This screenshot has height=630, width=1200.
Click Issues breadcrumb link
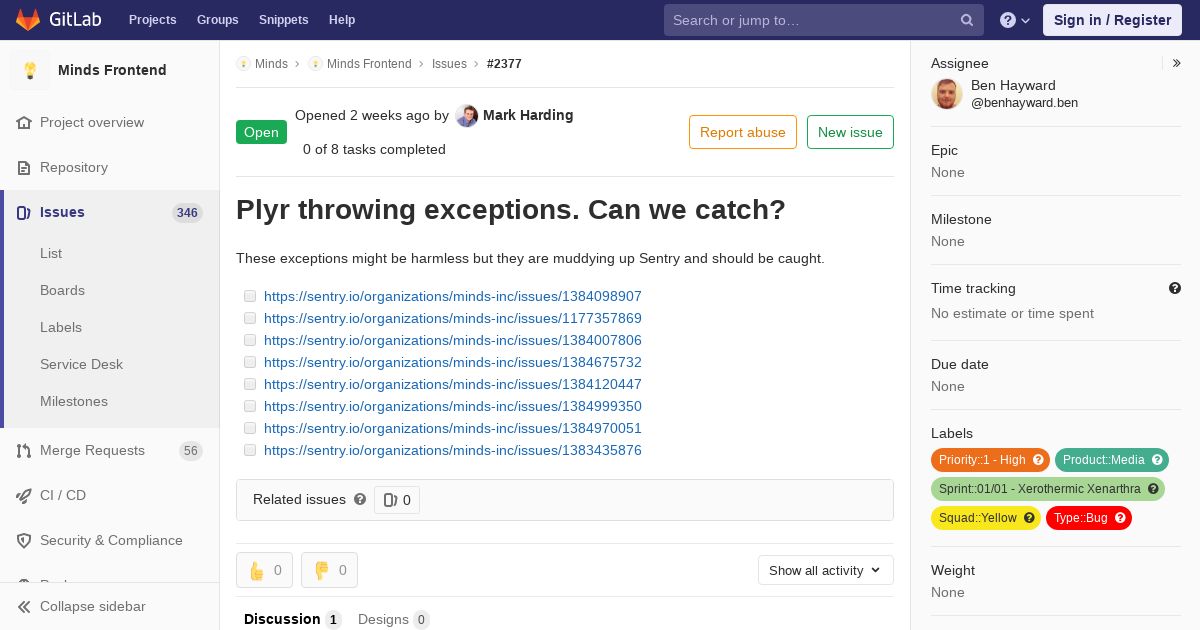(x=449, y=64)
